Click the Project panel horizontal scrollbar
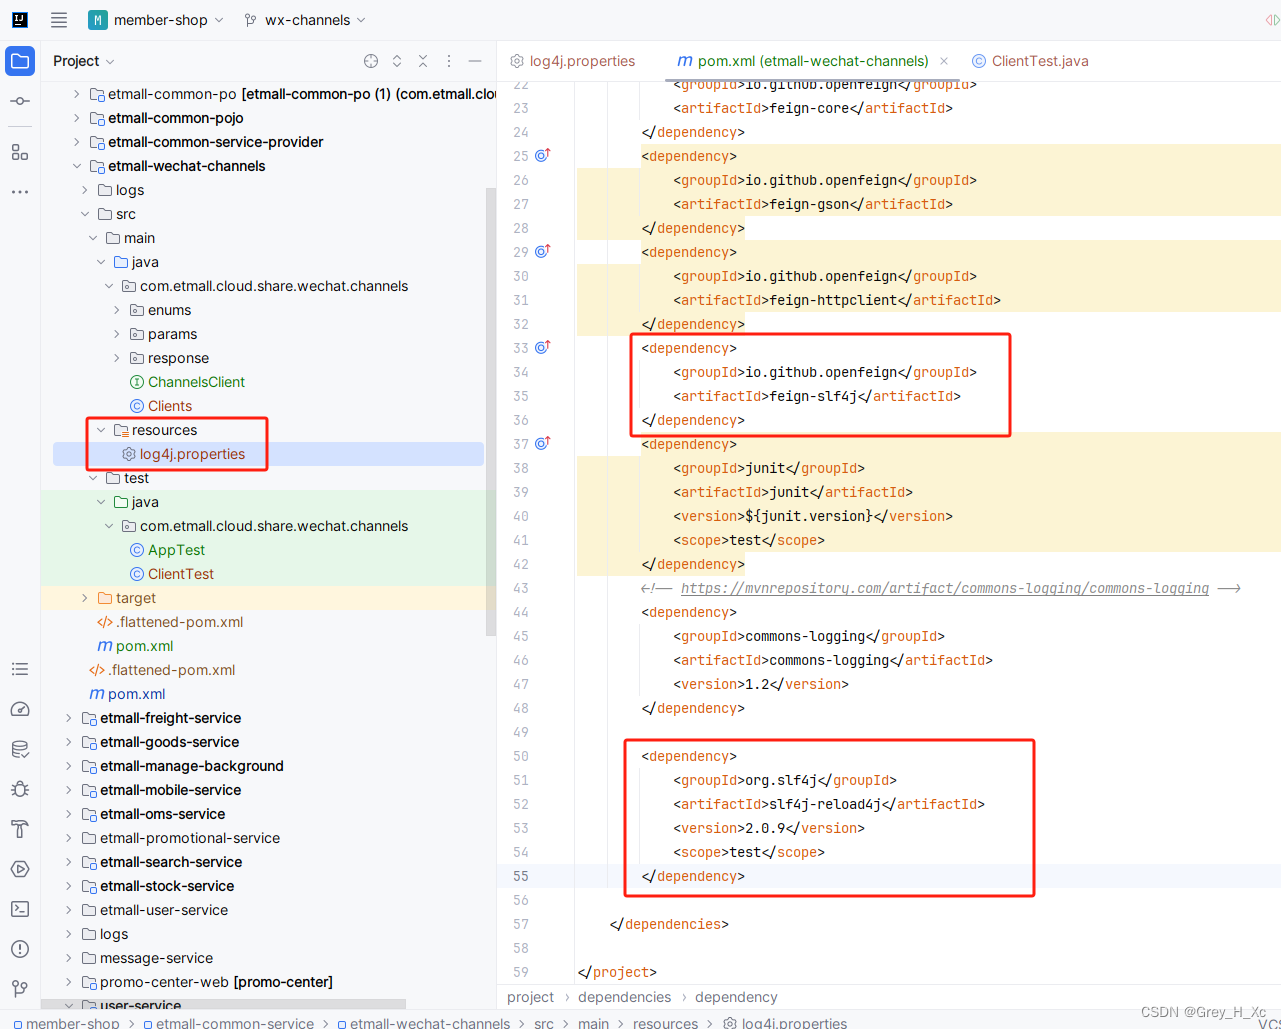The image size is (1281, 1029). click(x=223, y=1004)
